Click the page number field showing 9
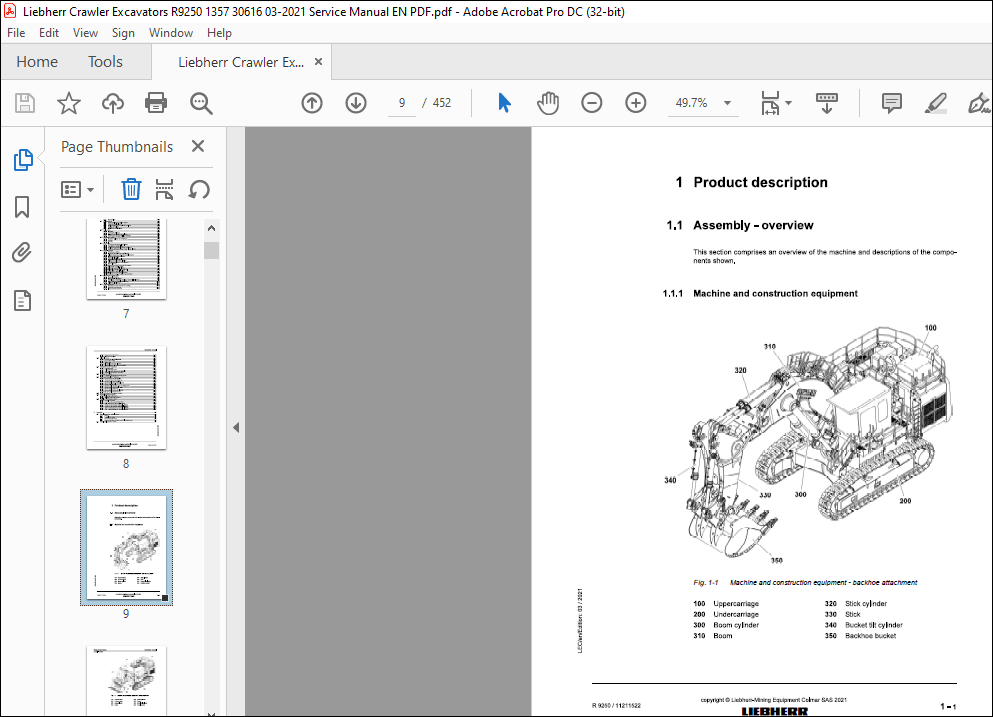Viewport: 993px width, 717px height. point(402,103)
